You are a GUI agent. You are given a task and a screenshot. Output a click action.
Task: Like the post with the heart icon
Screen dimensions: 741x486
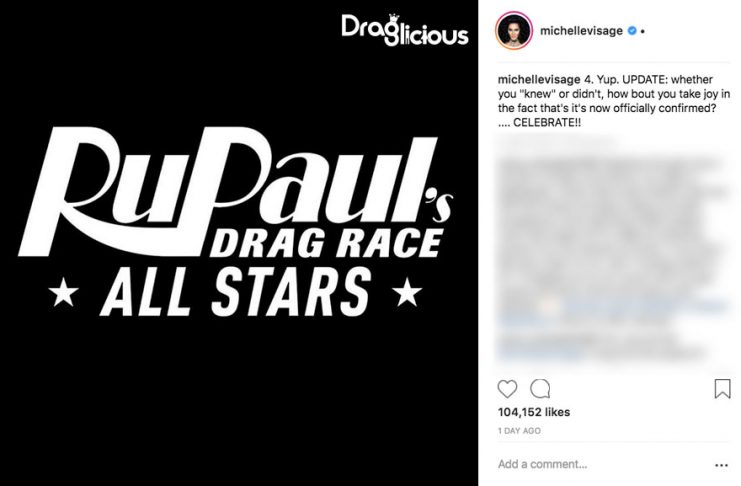coord(507,389)
